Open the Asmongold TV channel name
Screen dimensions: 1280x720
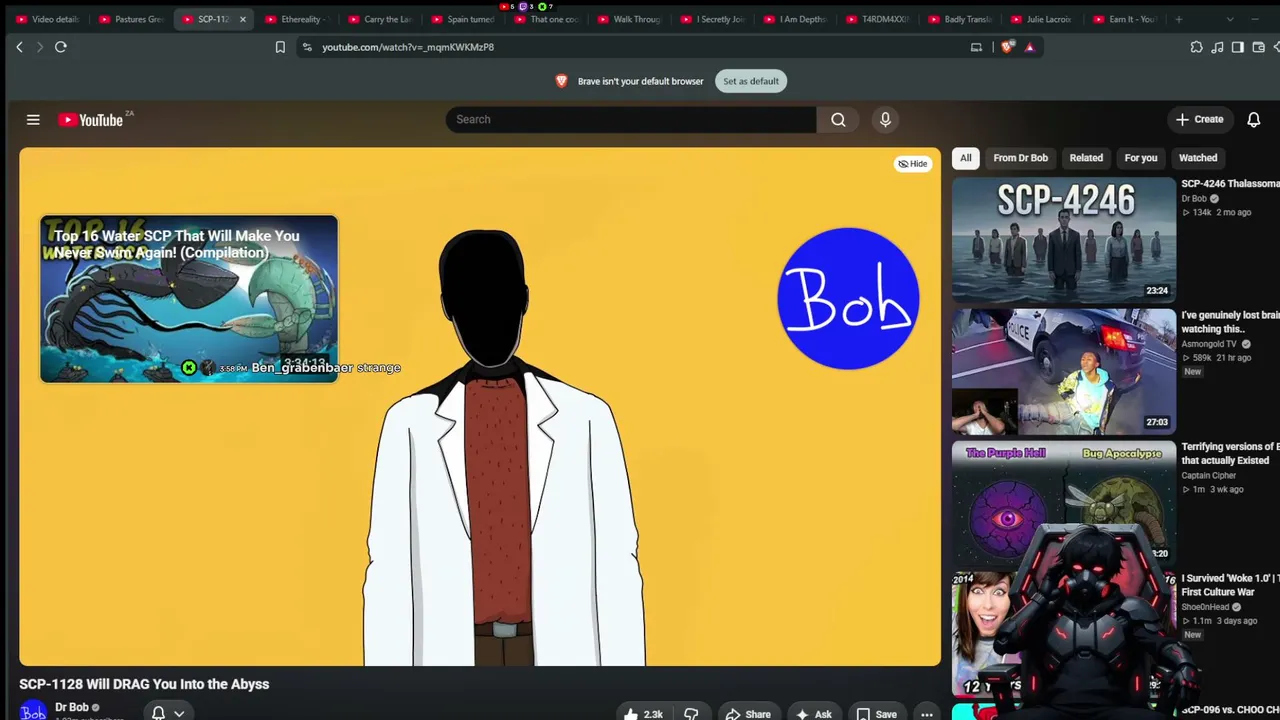point(1209,344)
